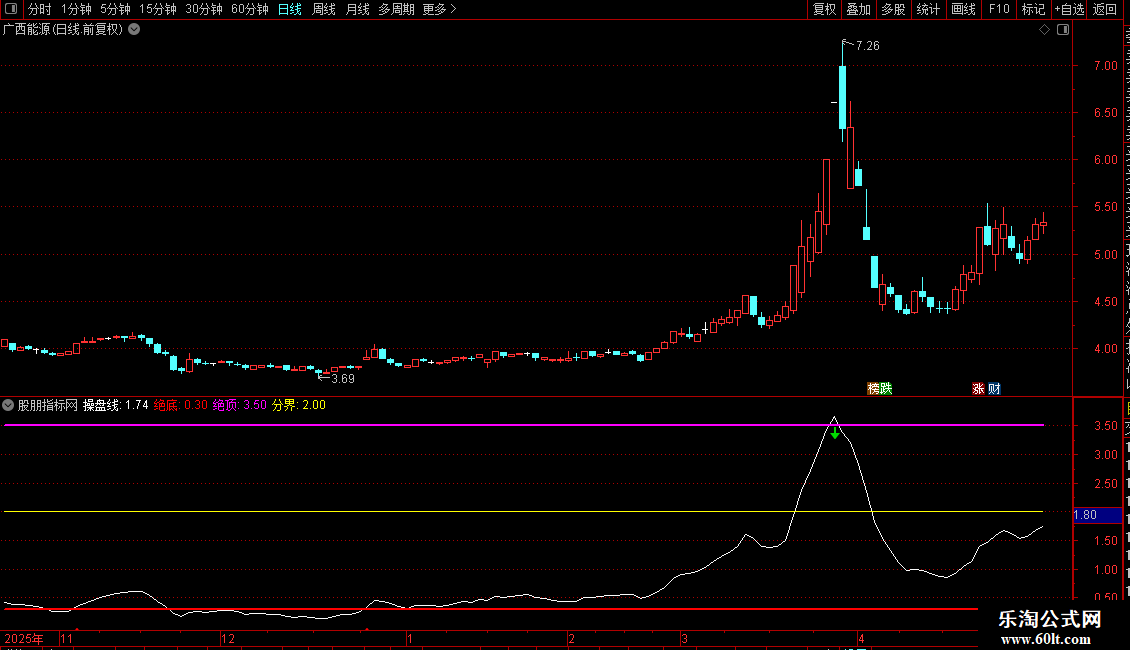The width and height of the screenshot is (1130, 650).
Task: Click month 4 on the time axis
Action: (861, 639)
